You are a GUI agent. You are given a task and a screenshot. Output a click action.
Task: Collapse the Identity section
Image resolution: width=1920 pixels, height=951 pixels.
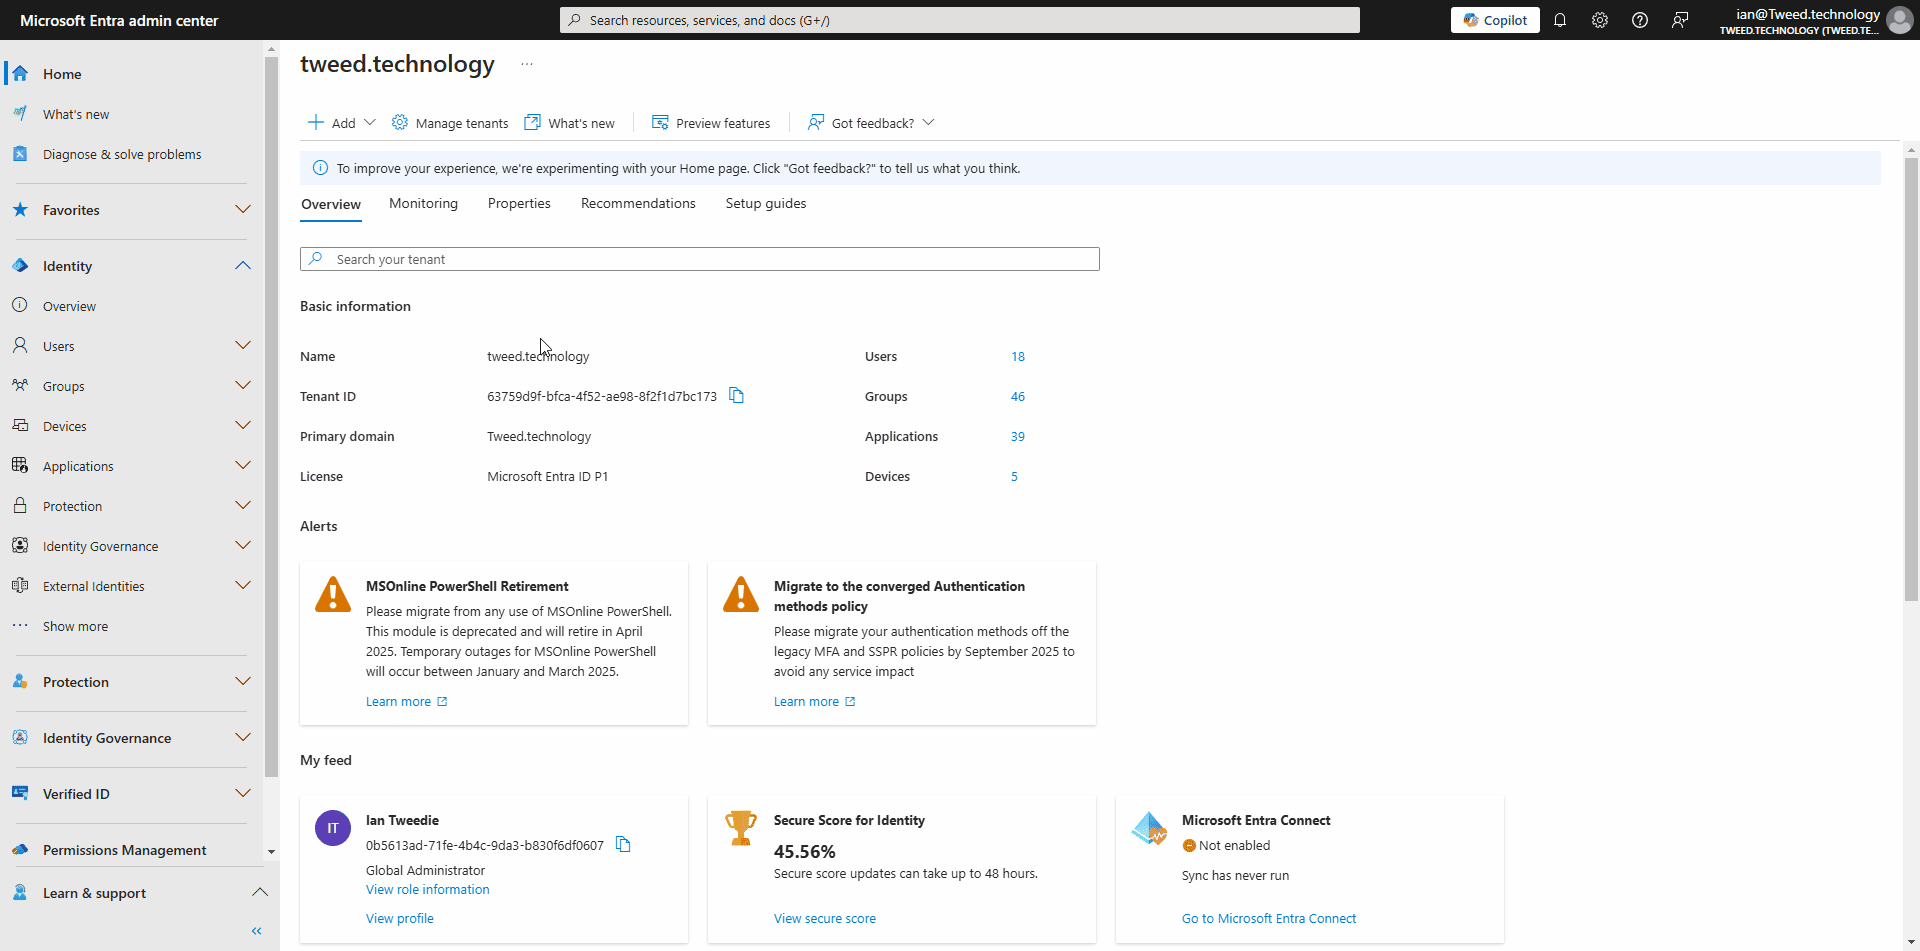click(x=243, y=265)
